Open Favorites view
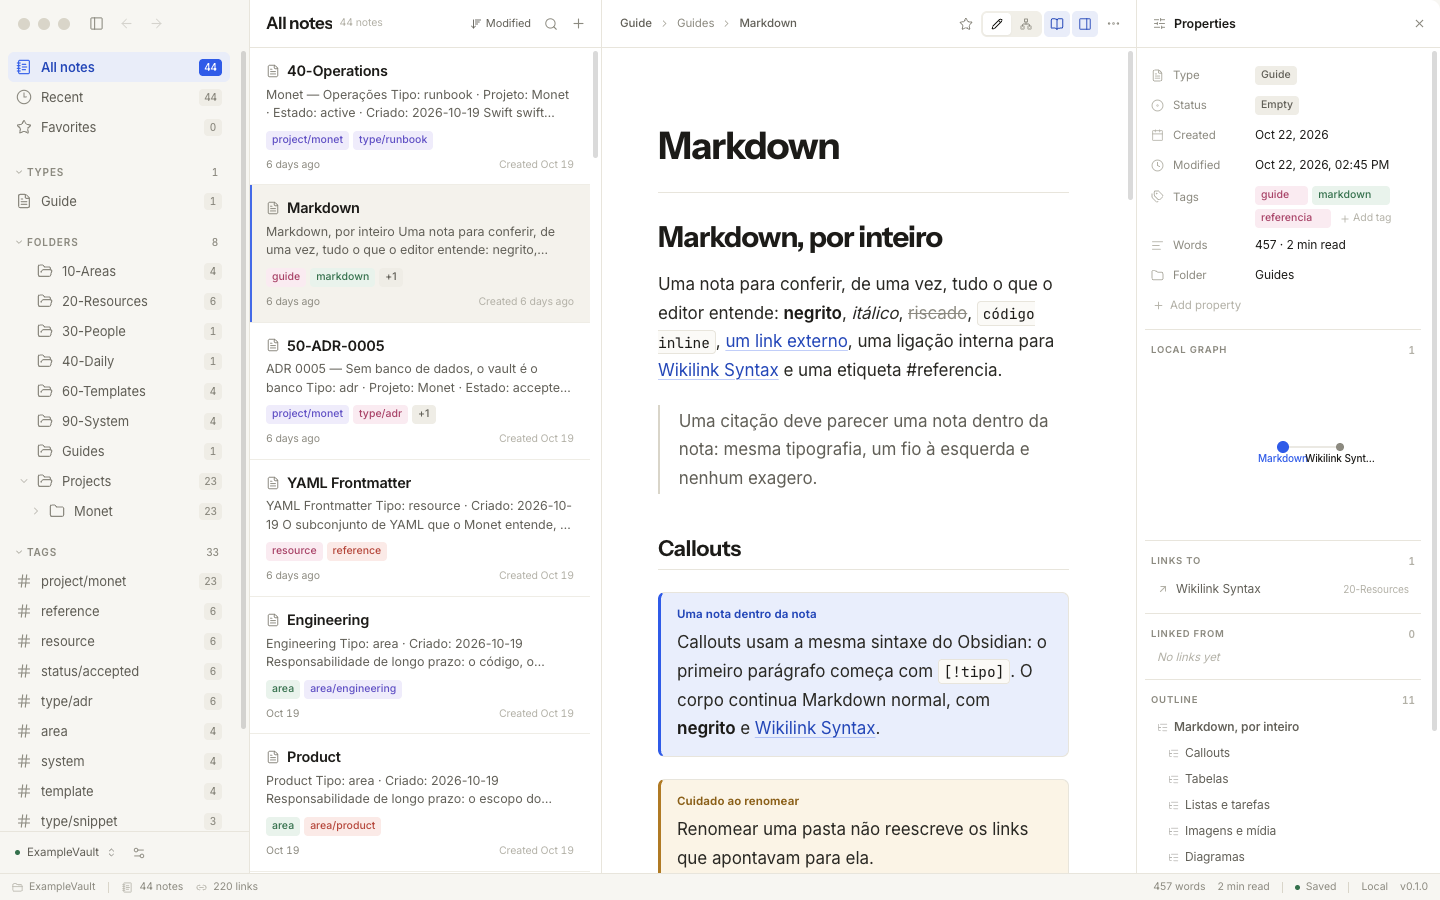 pos(119,127)
